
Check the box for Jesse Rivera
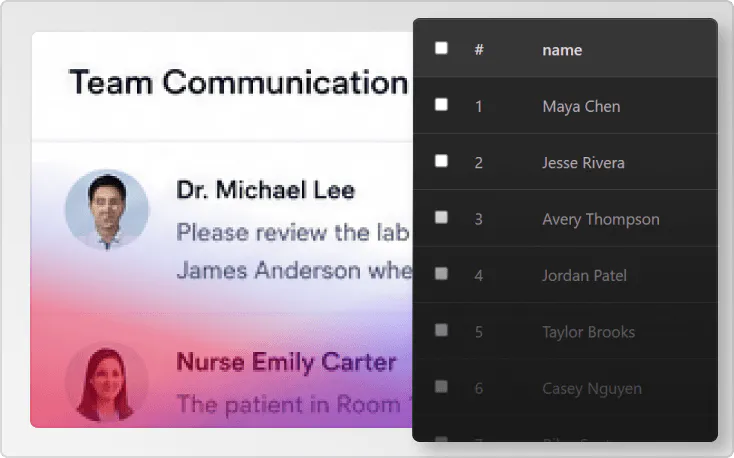(441, 161)
